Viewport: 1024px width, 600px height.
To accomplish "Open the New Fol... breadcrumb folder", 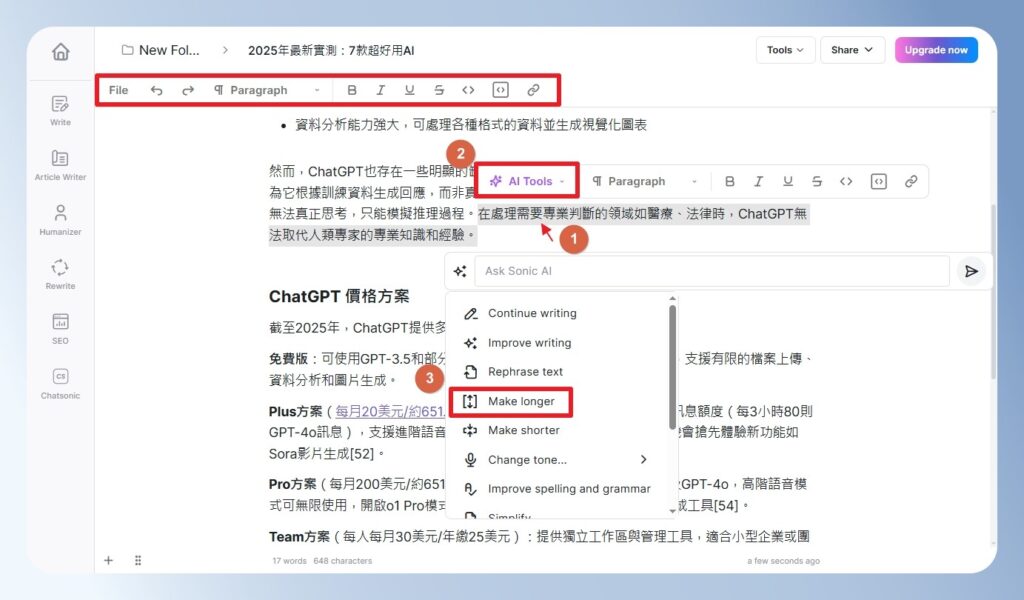I will 161,50.
